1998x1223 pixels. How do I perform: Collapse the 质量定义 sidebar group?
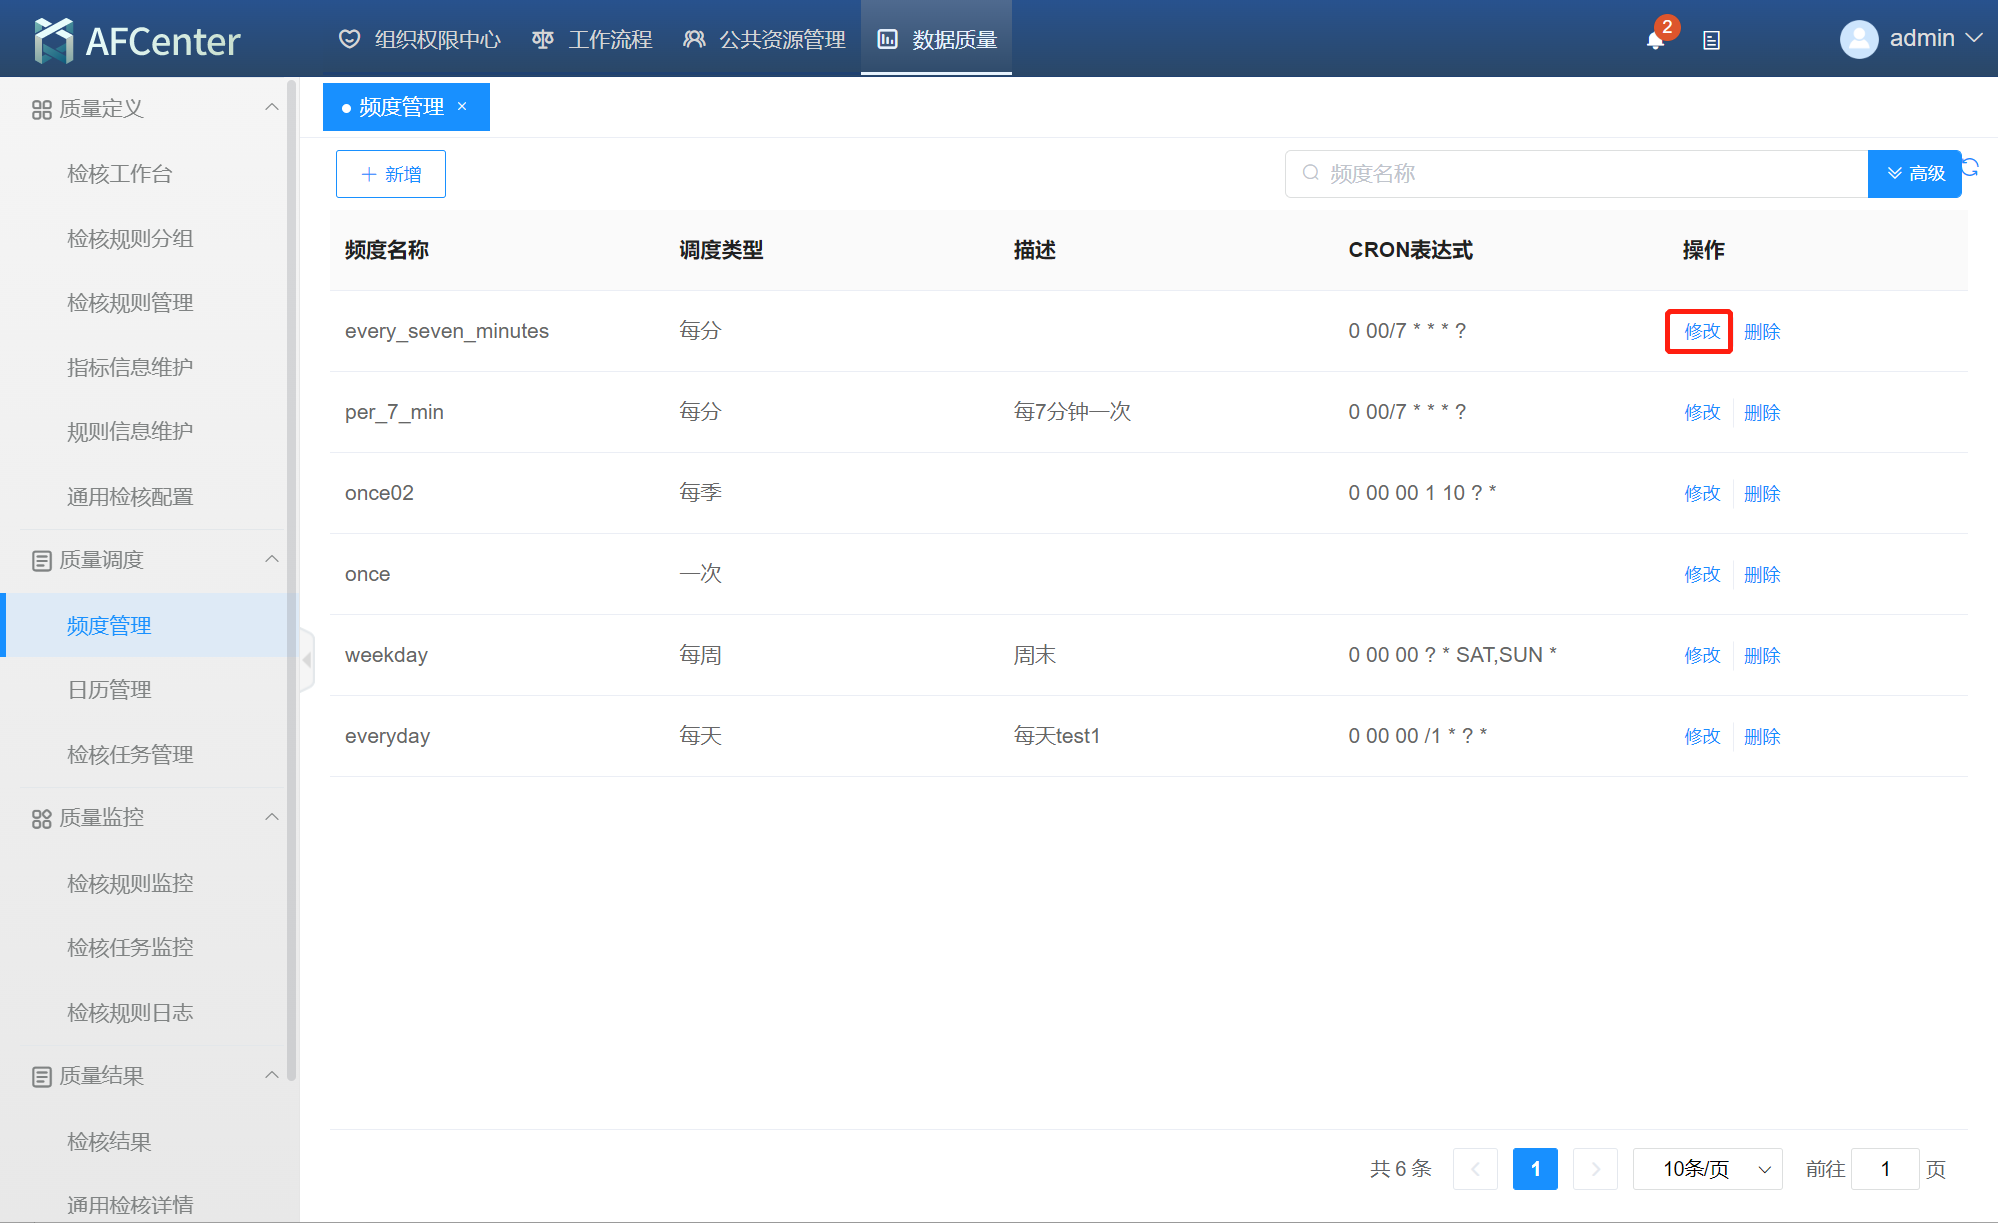click(271, 107)
